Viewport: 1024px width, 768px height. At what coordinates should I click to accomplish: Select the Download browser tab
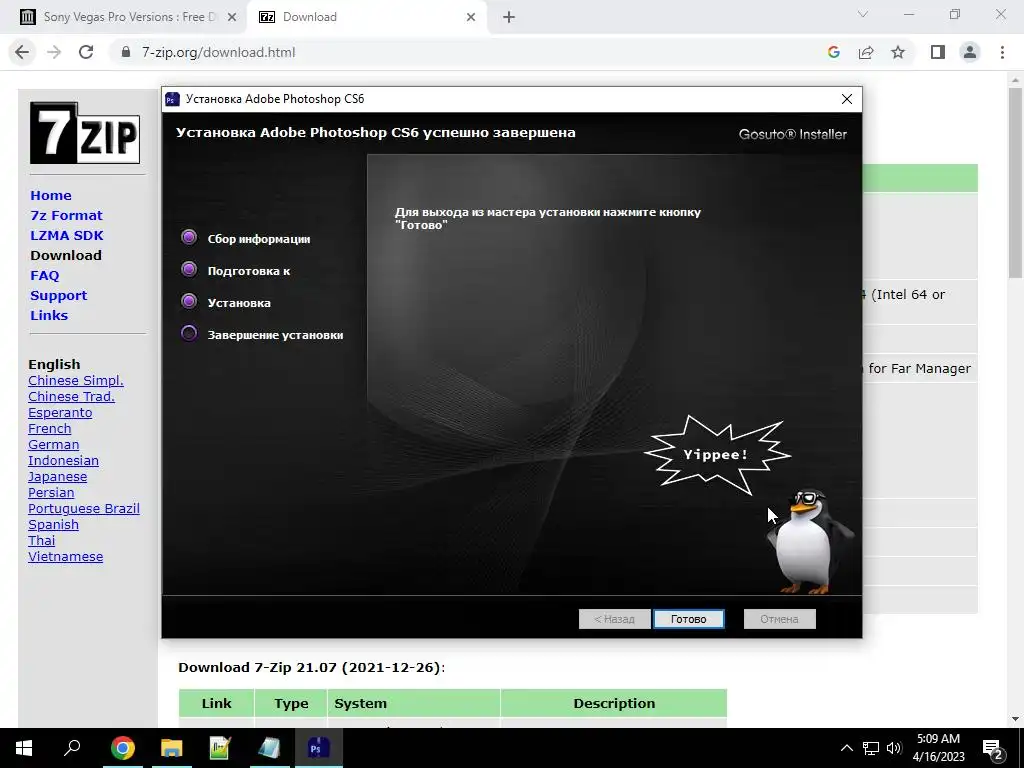(366, 17)
